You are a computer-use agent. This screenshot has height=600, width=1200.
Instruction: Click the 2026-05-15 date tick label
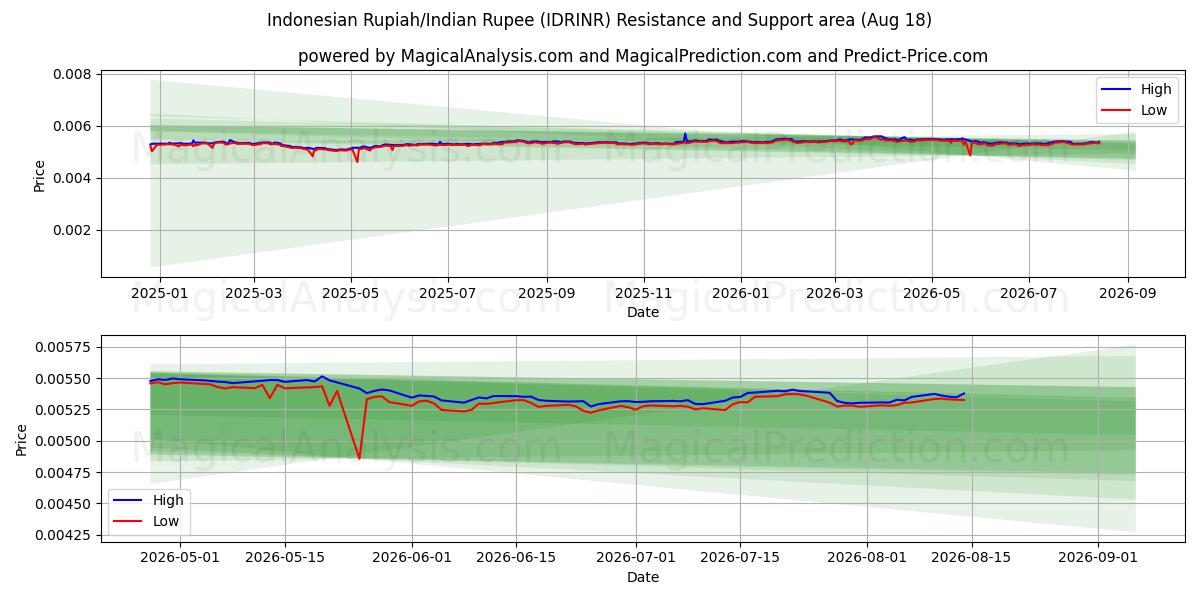(x=285, y=558)
